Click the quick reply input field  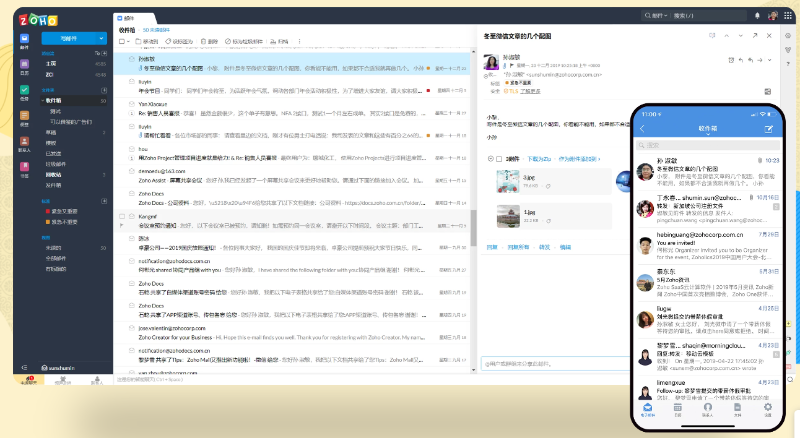550,364
